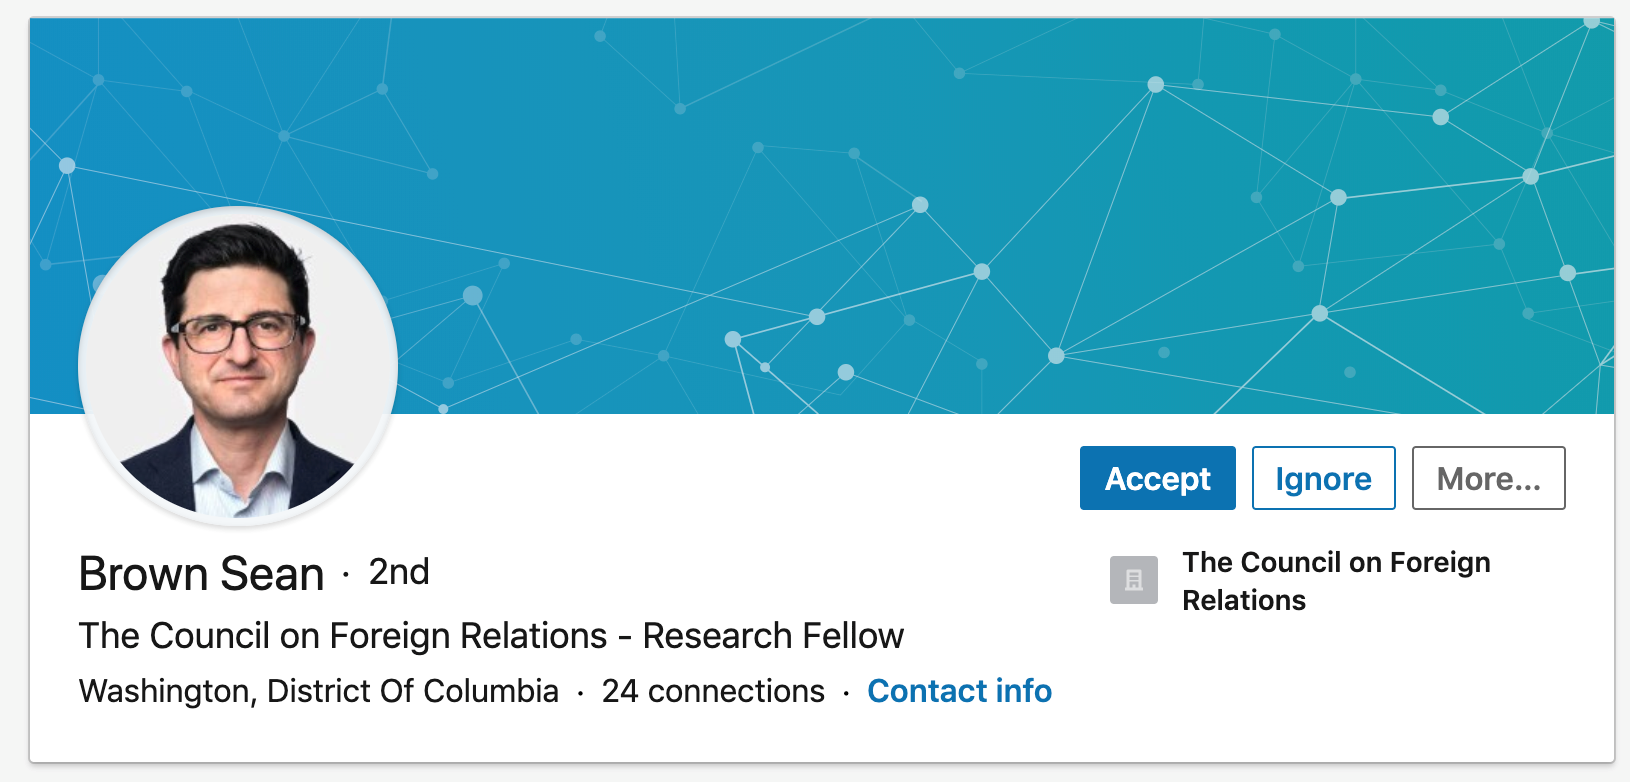This screenshot has height=782, width=1630.
Task: Click Brown Sean's circular avatar
Action: click(237, 367)
